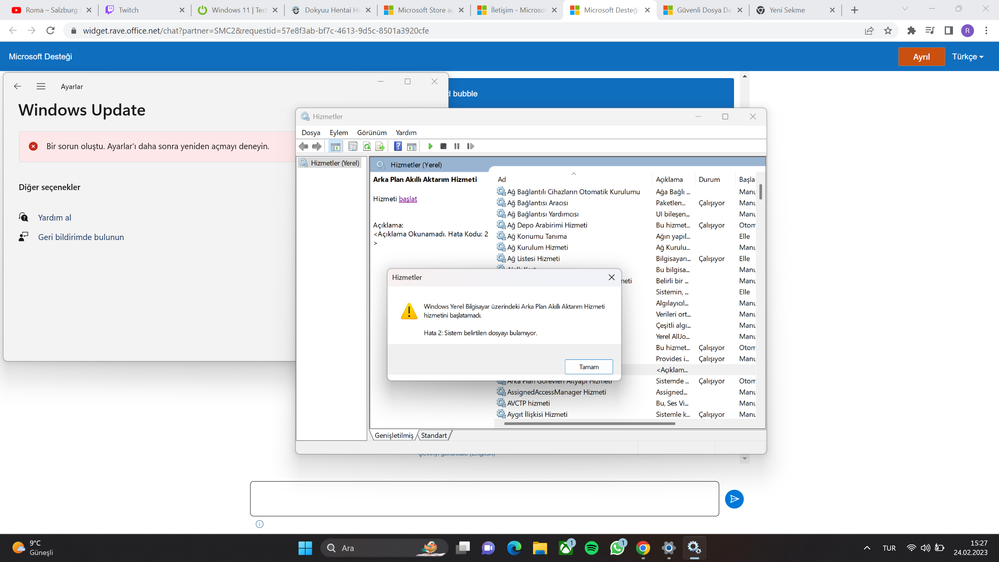Select Ağ Depo Arabirimi Hizmeti row
The image size is (999, 562).
[626, 225]
